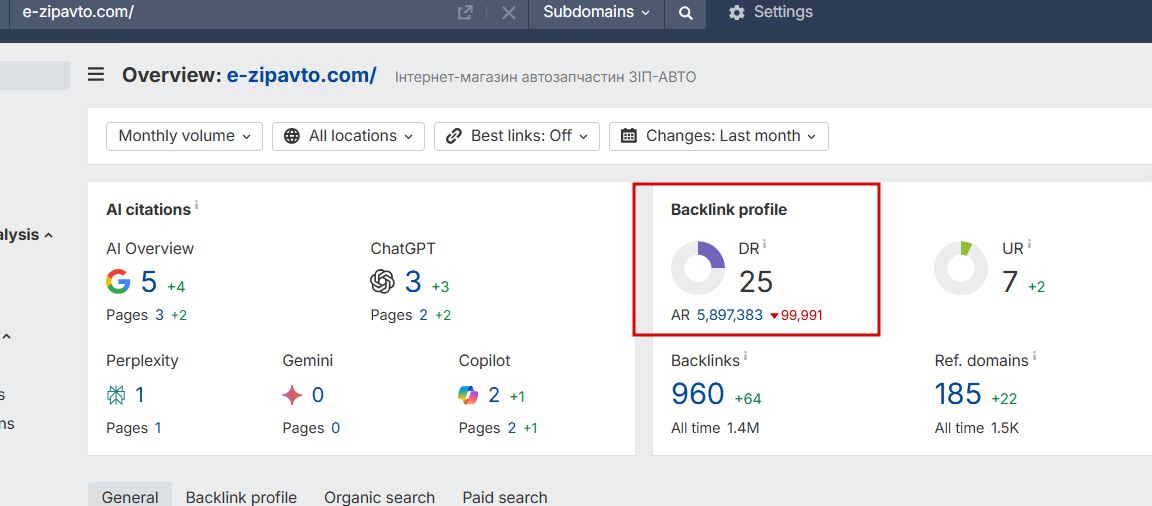Viewport: 1152px width, 506px height.
Task: Click the search magnifier icon
Action: click(685, 13)
